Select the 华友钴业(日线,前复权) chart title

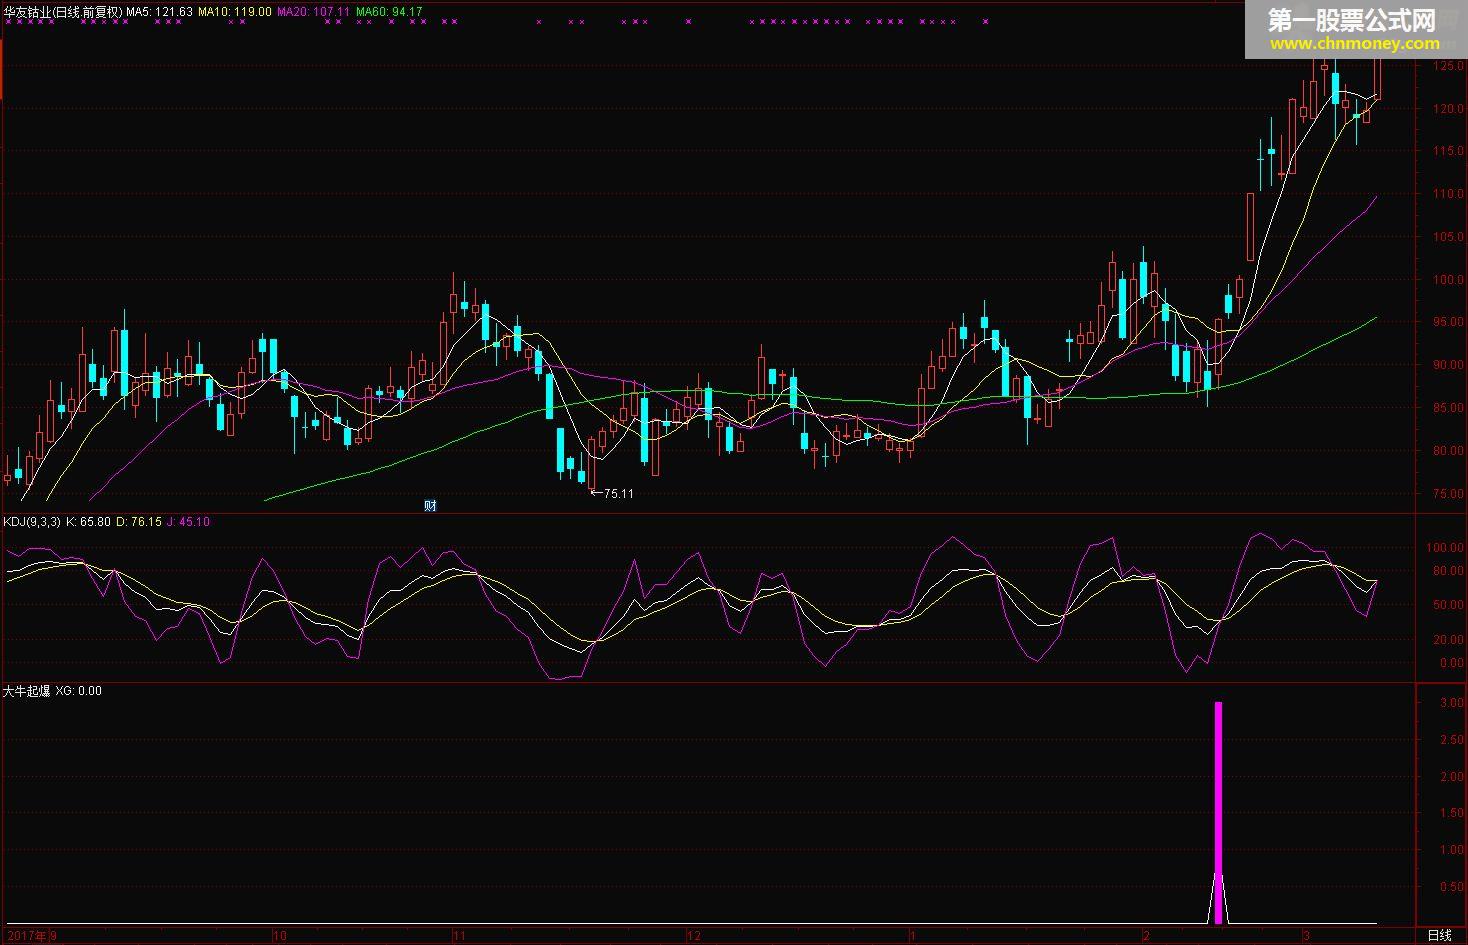coord(63,12)
